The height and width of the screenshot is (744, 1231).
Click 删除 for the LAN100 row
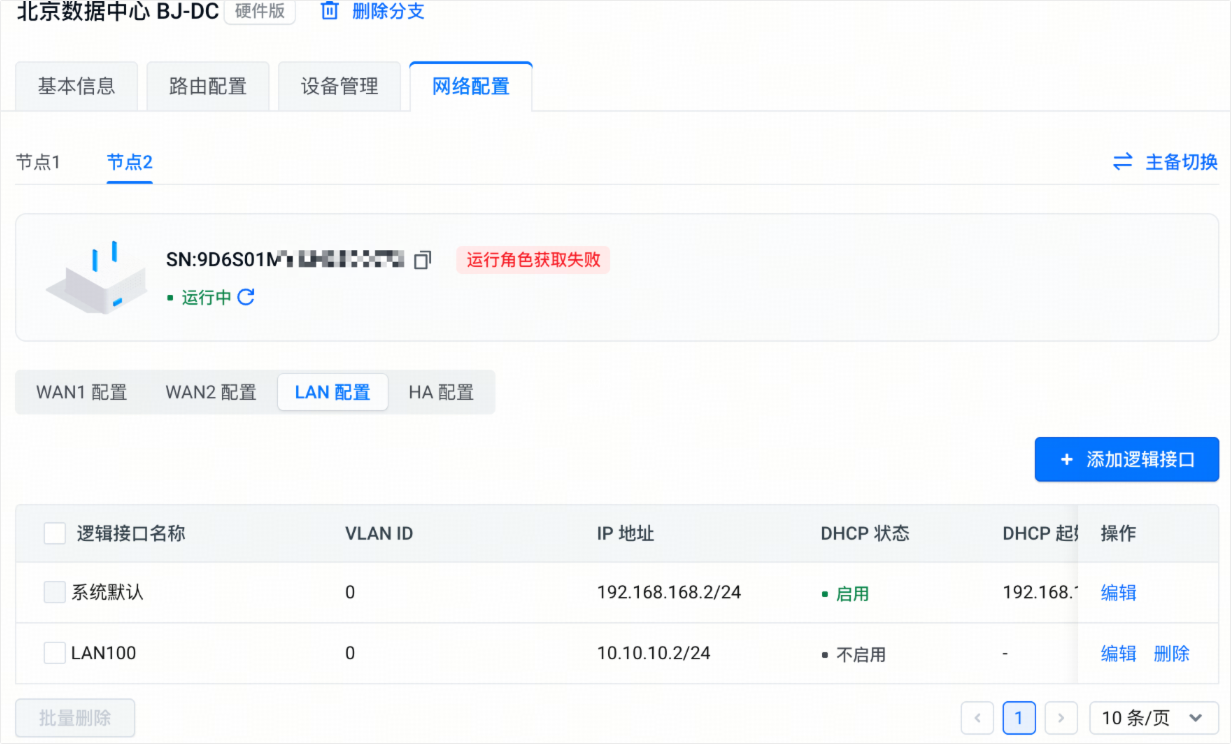point(1172,653)
